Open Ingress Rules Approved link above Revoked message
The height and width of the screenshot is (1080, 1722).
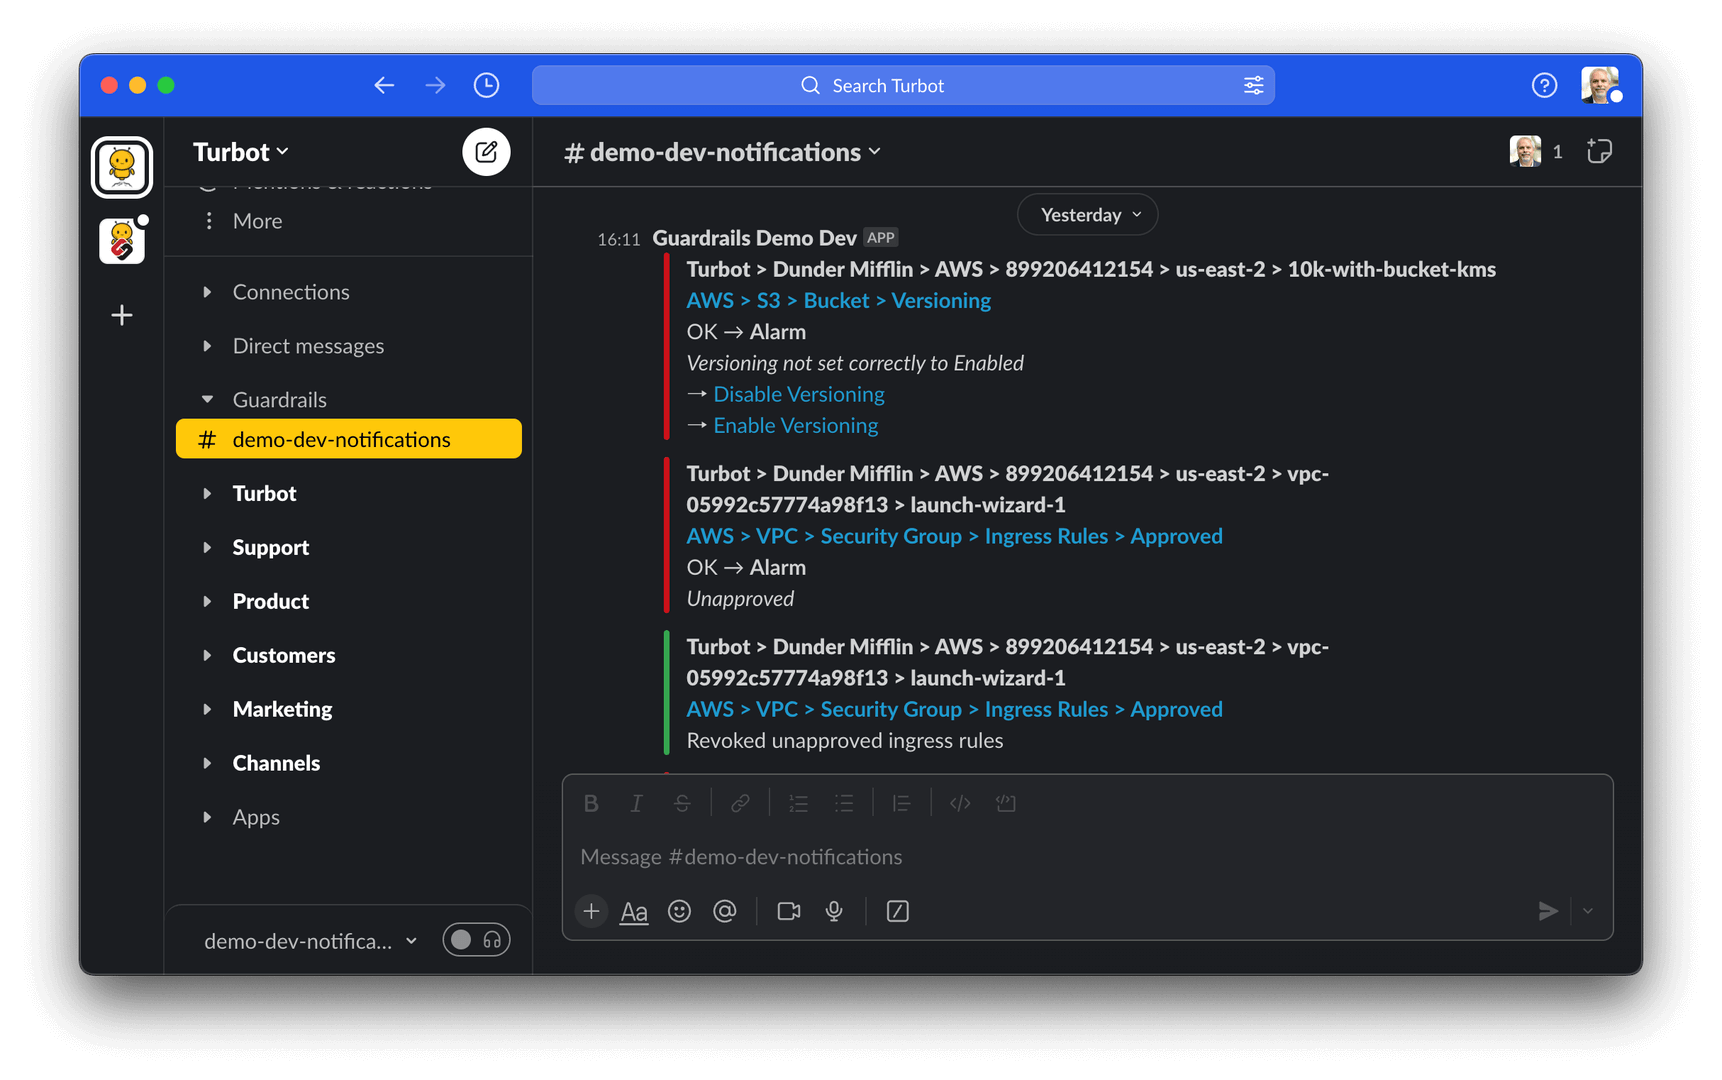[954, 710]
